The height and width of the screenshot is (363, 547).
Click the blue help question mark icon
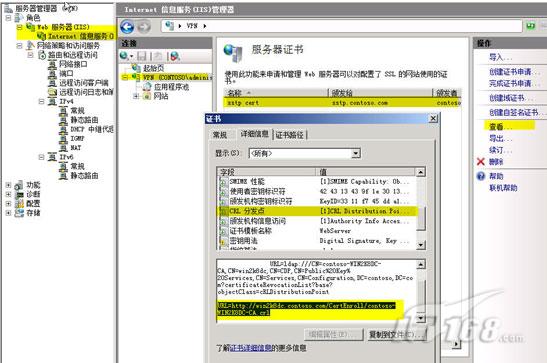pyautogui.click(x=481, y=176)
